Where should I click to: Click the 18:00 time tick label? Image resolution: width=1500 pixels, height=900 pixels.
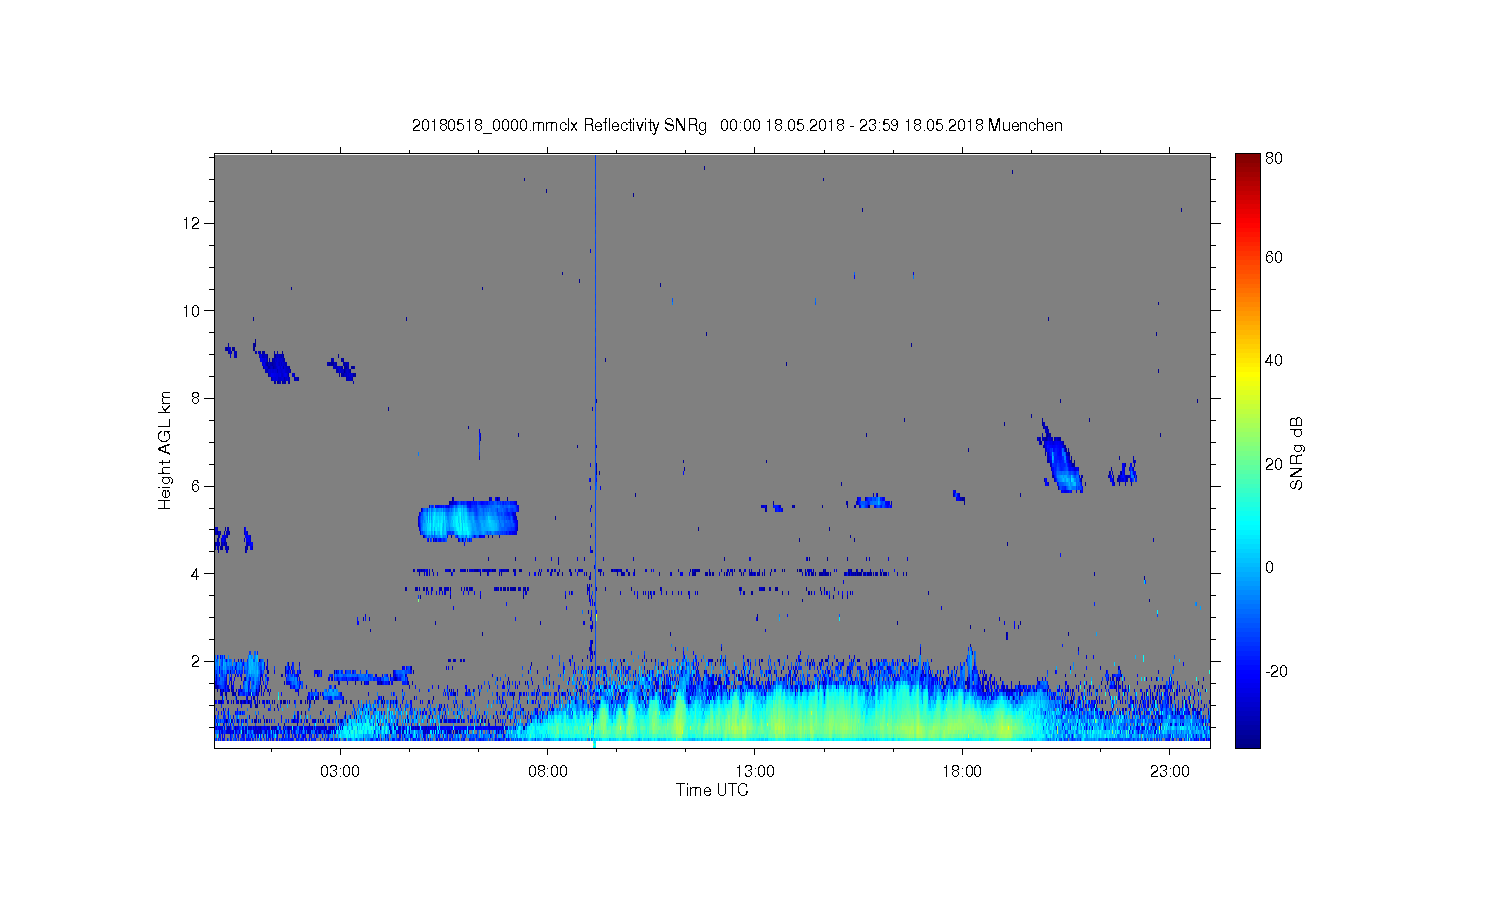(x=962, y=772)
